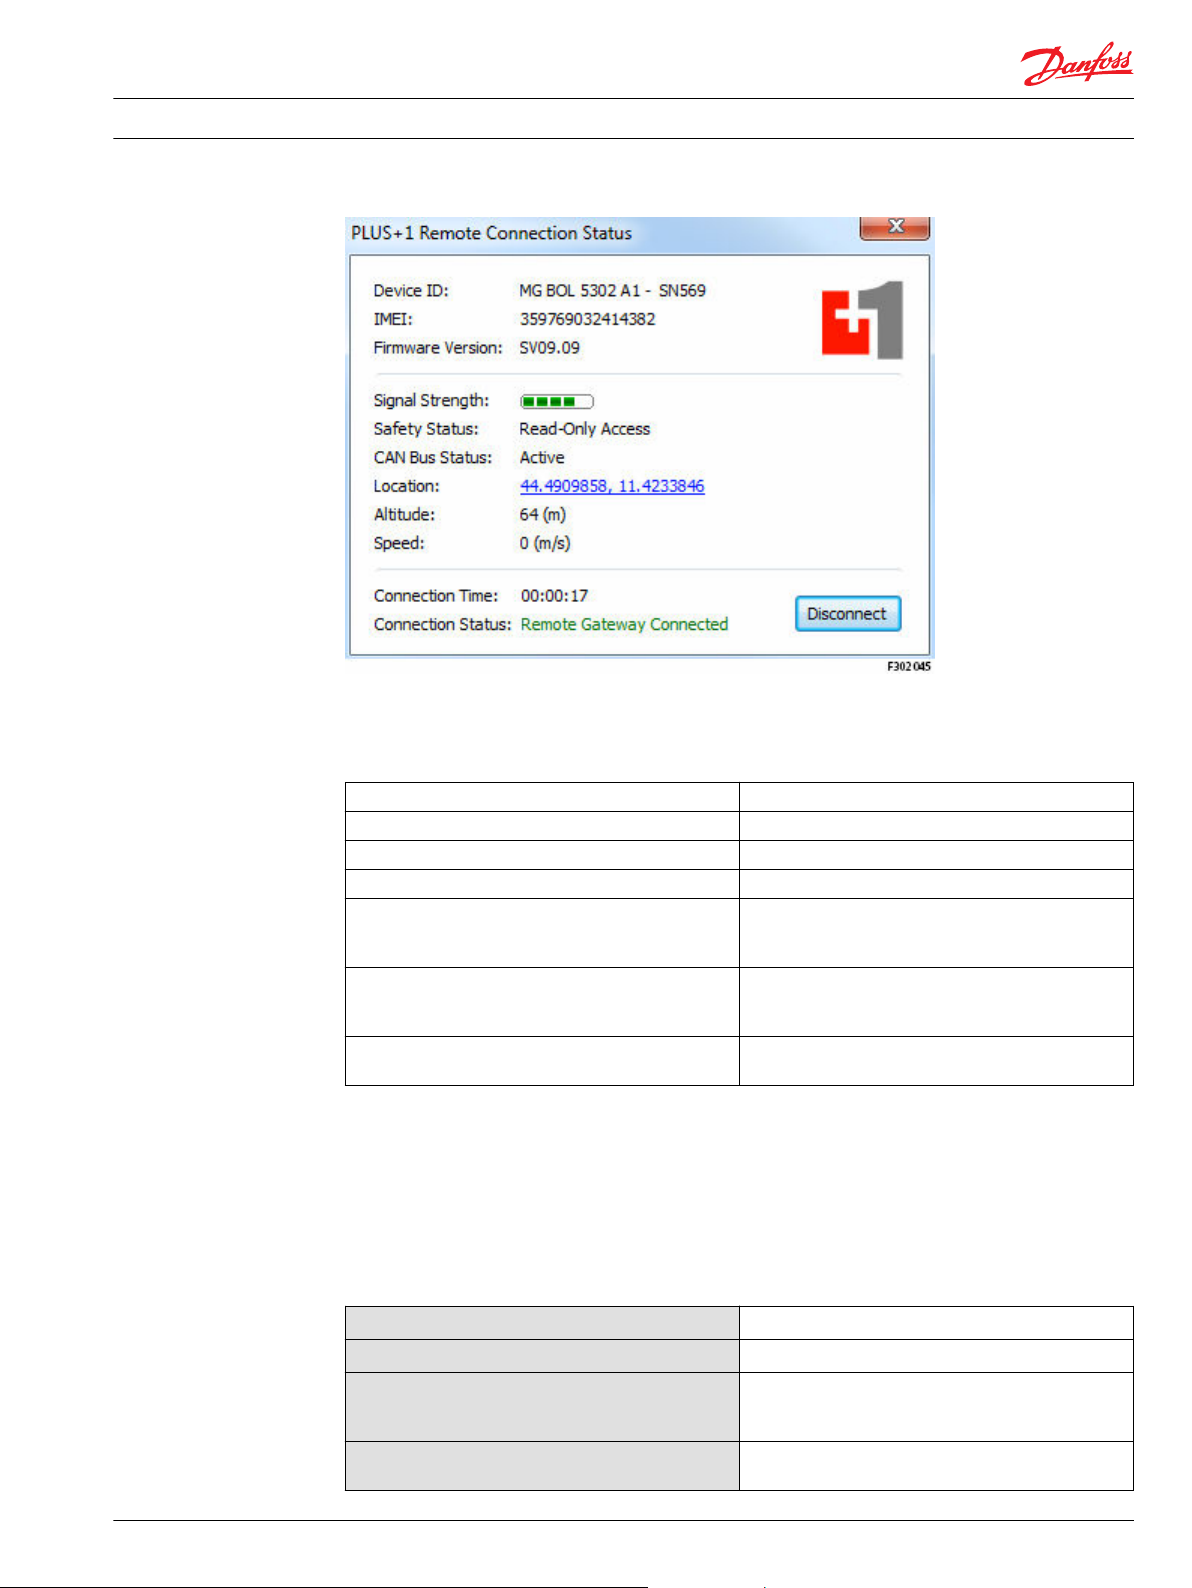The height and width of the screenshot is (1588, 1192).
Task: Click the PLUS+1 red and gray logo
Action: point(862,320)
